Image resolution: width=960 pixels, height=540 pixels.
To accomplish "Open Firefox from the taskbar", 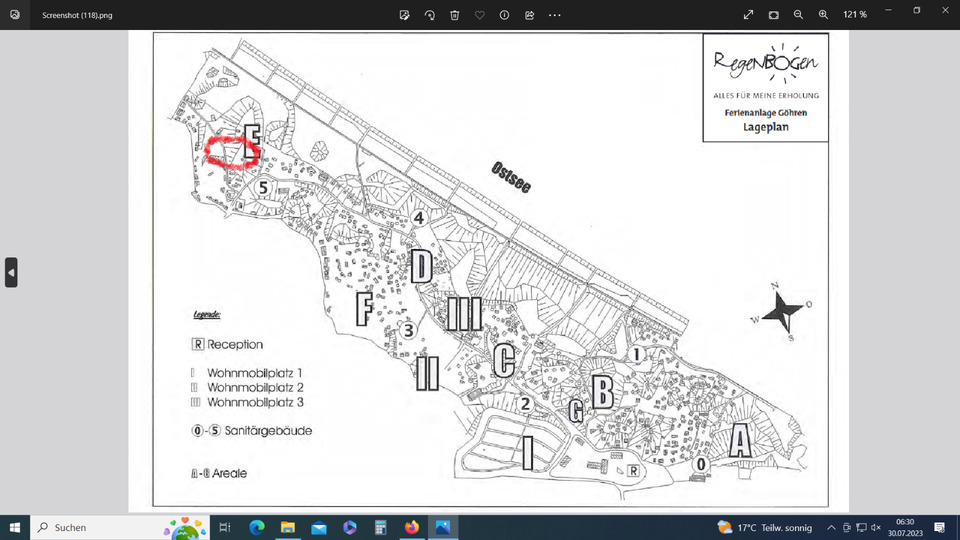I will 411,527.
